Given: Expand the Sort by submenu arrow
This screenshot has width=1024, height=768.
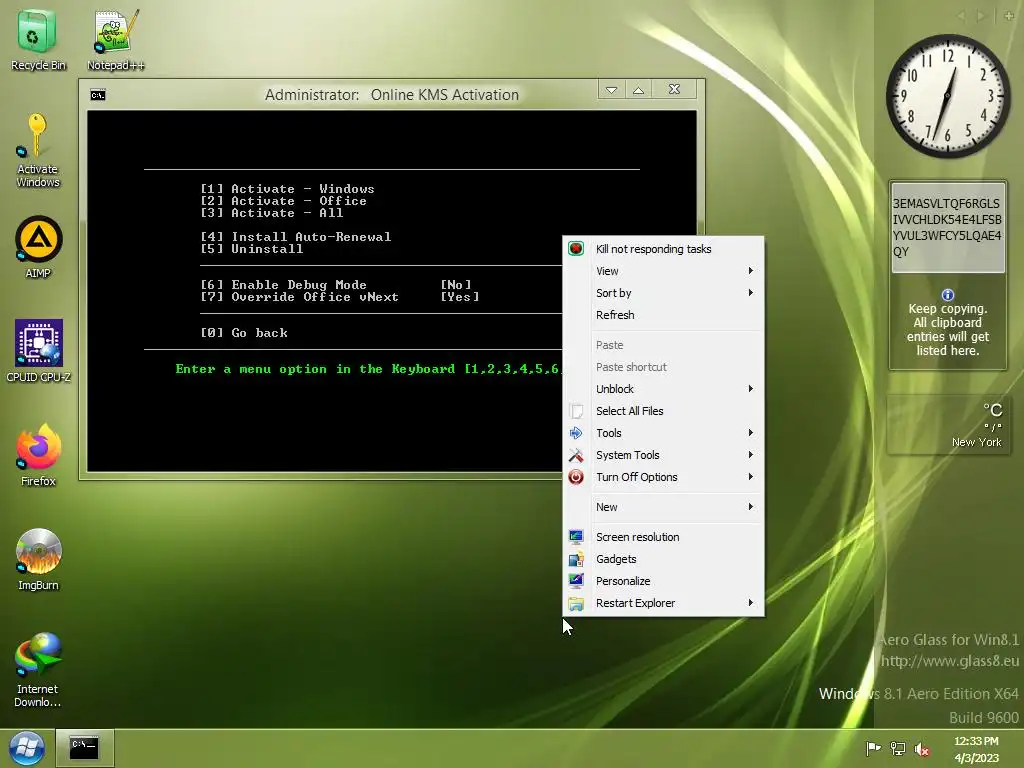Looking at the screenshot, I should tap(751, 293).
